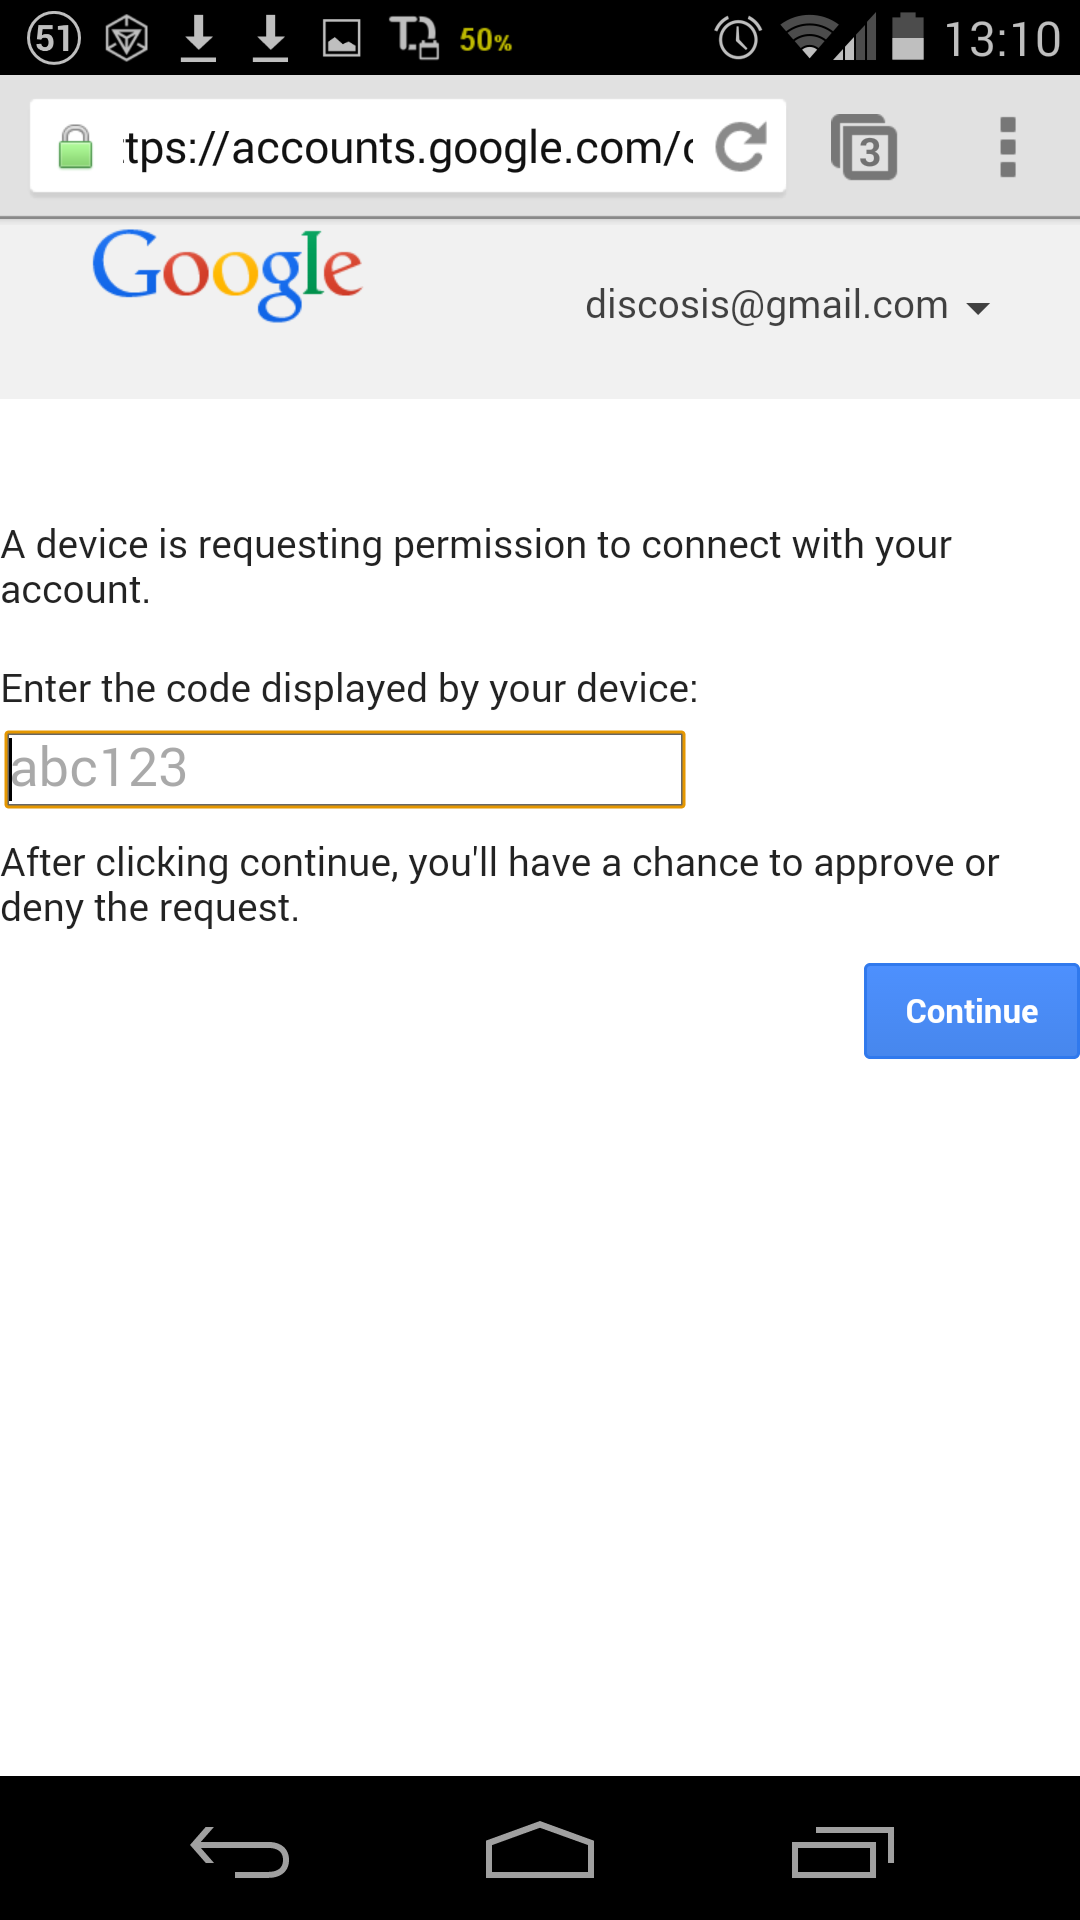Image resolution: width=1080 pixels, height=1920 pixels.
Task: Tap the Android home navigation button
Action: click(x=540, y=1850)
